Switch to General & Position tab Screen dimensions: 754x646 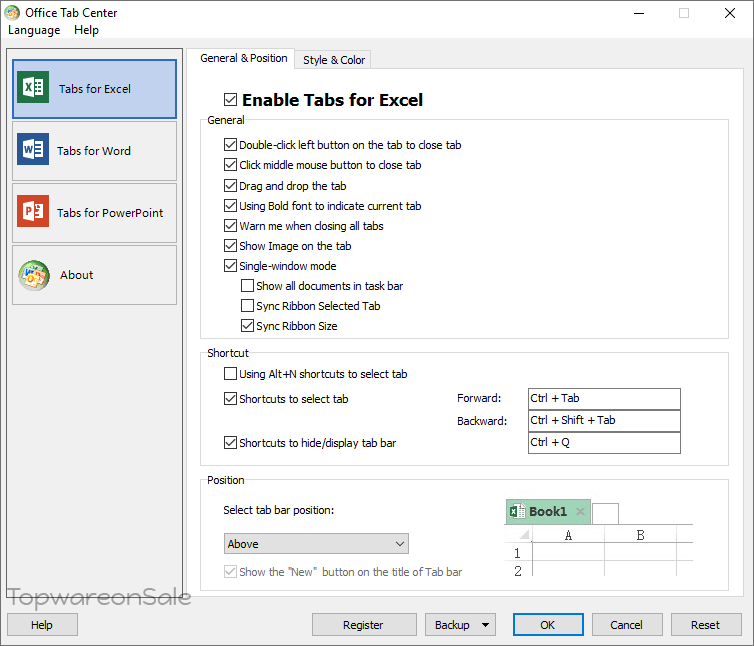coord(243,58)
